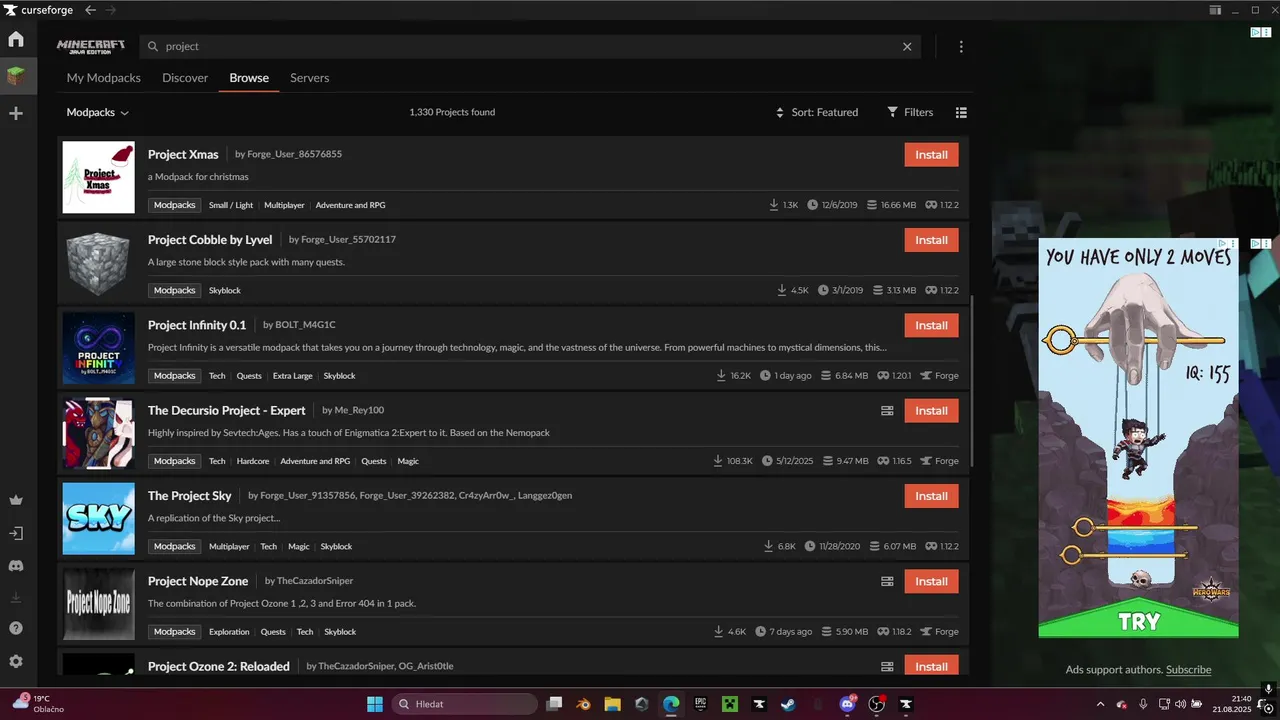This screenshot has height=720, width=1280.
Task: Click server pack icon on Project Ozone 2 row
Action: pos(887,667)
